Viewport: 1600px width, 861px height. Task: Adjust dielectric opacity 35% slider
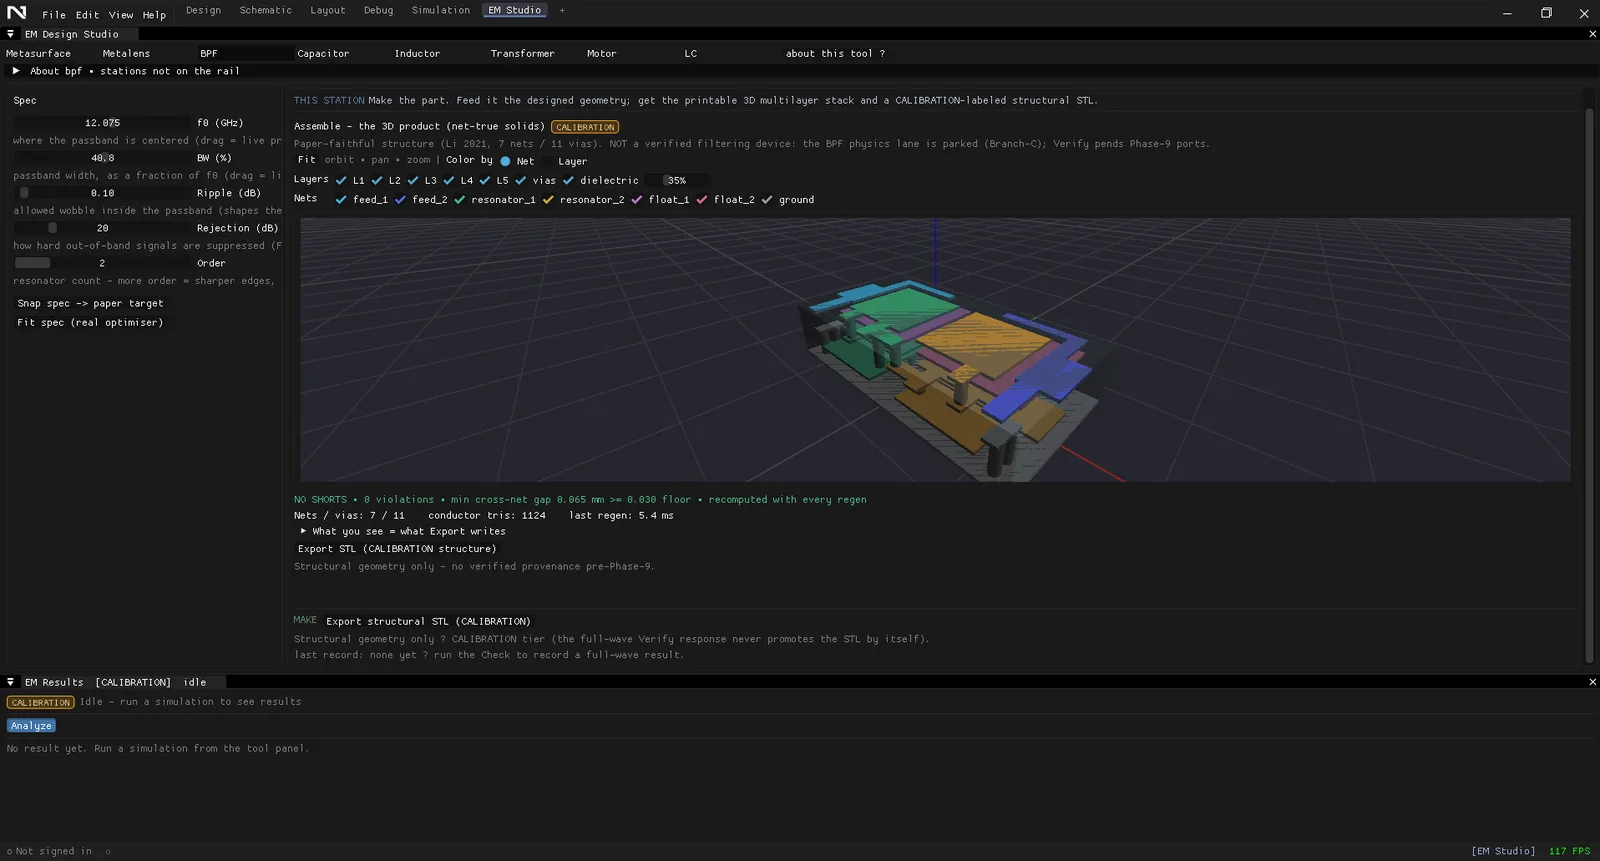[x=677, y=181]
